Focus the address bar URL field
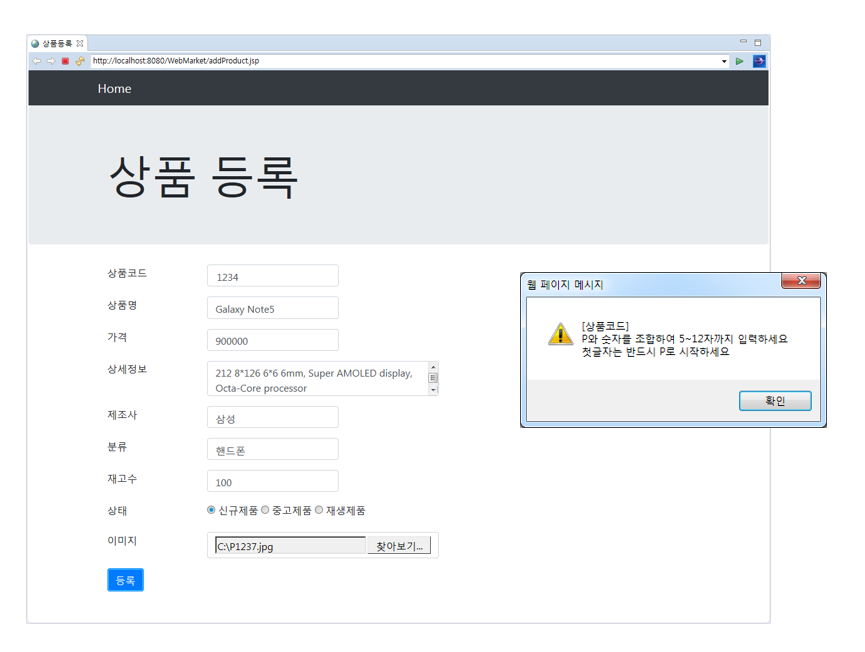The image size is (865, 652). pyautogui.click(x=405, y=61)
